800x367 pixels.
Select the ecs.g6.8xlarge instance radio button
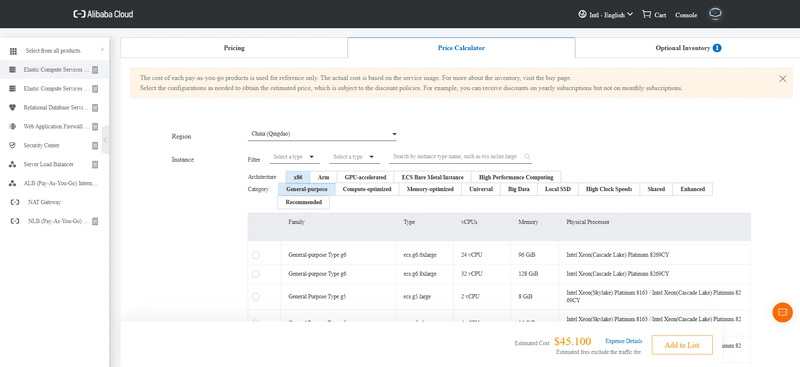coord(256,274)
